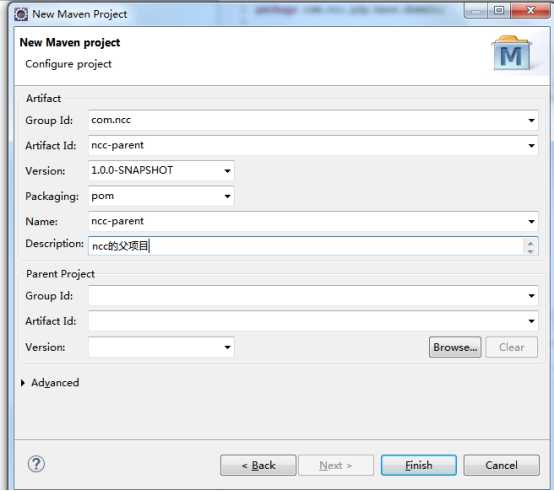This screenshot has height=491, width=554.
Task: Click the Configure project subtitle
Action: [69, 64]
